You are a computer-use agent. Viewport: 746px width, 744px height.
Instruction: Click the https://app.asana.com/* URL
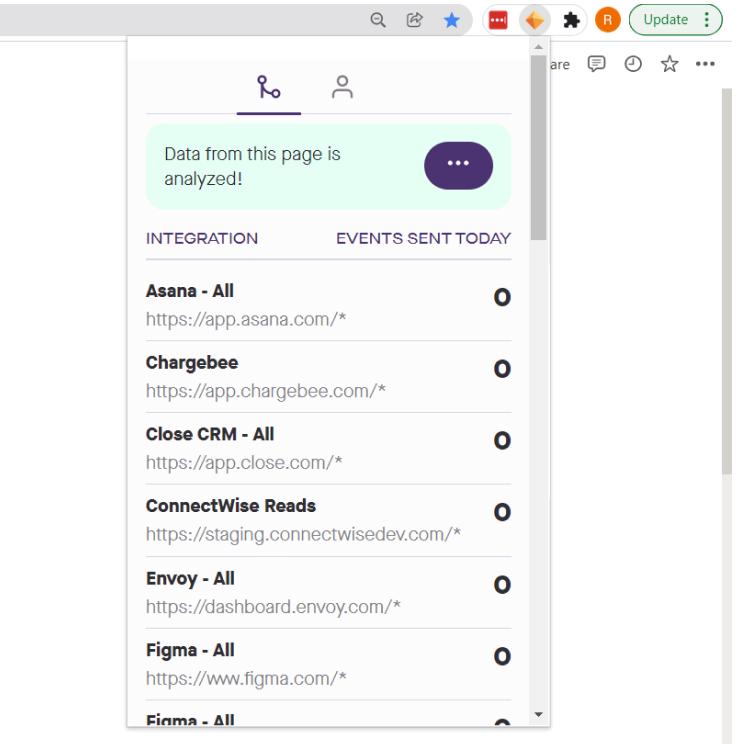(x=246, y=319)
